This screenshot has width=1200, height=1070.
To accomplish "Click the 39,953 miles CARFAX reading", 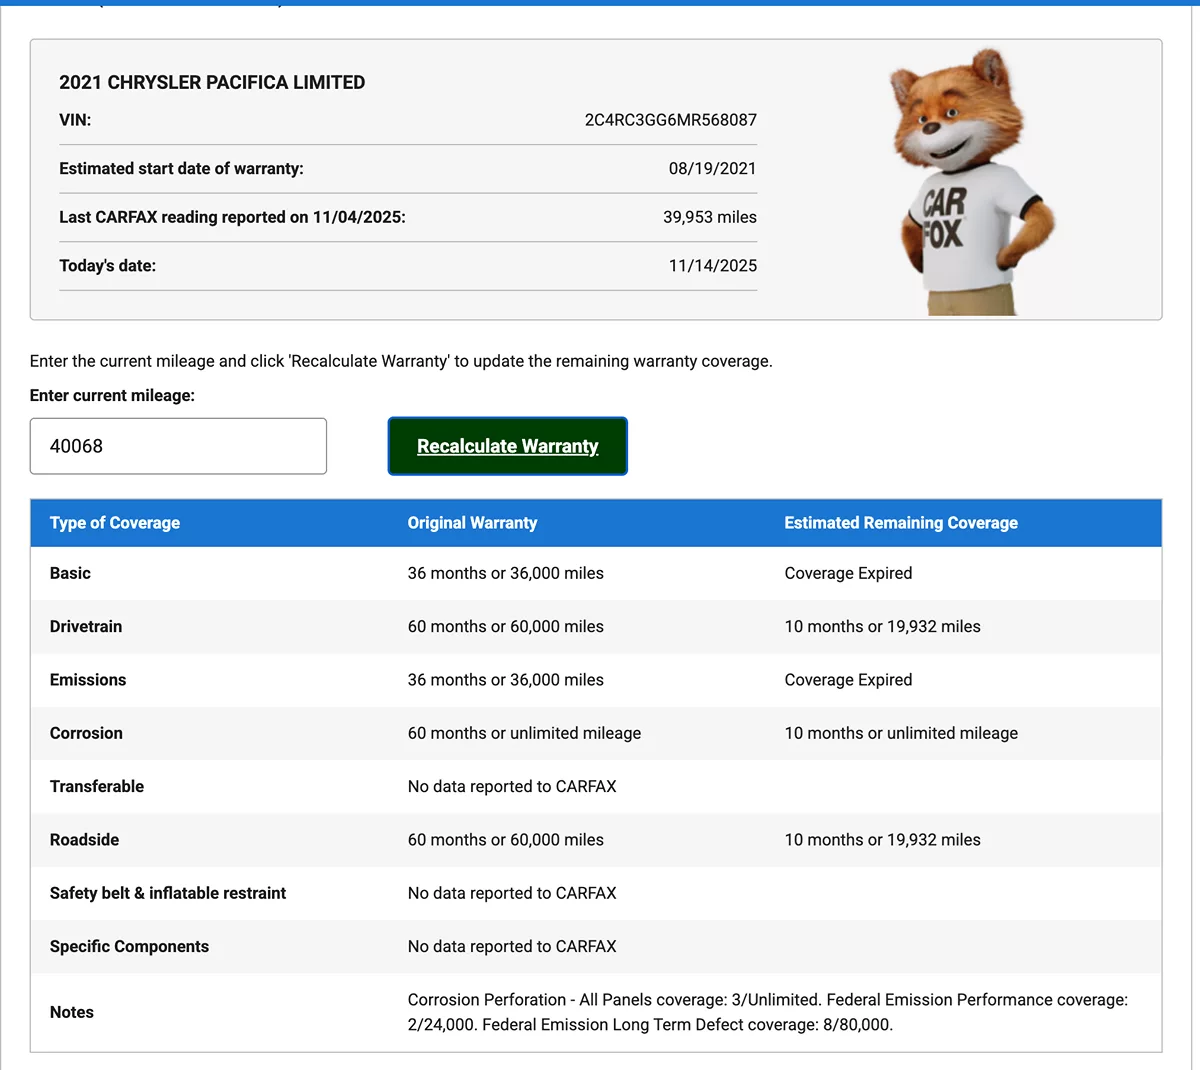I will click(709, 217).
